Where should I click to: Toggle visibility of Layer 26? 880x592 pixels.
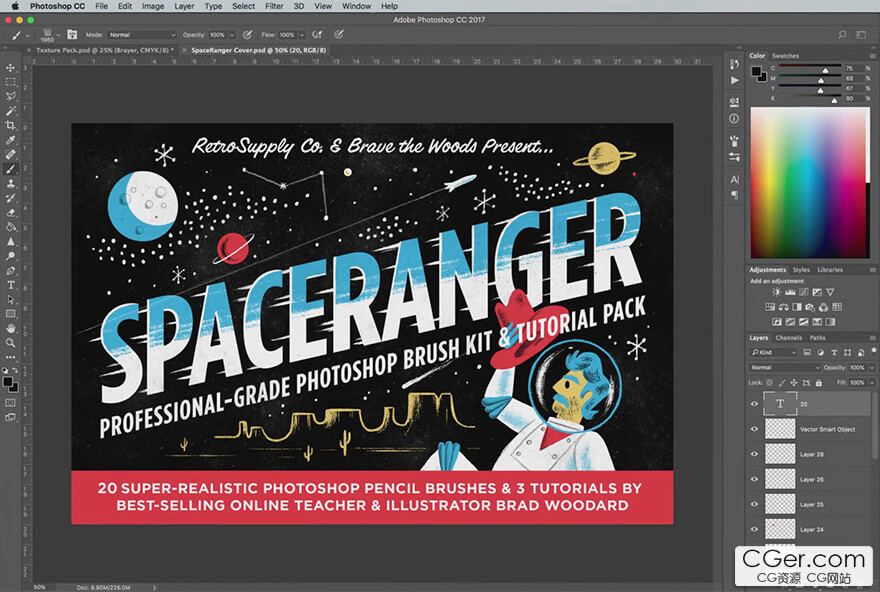coord(754,479)
